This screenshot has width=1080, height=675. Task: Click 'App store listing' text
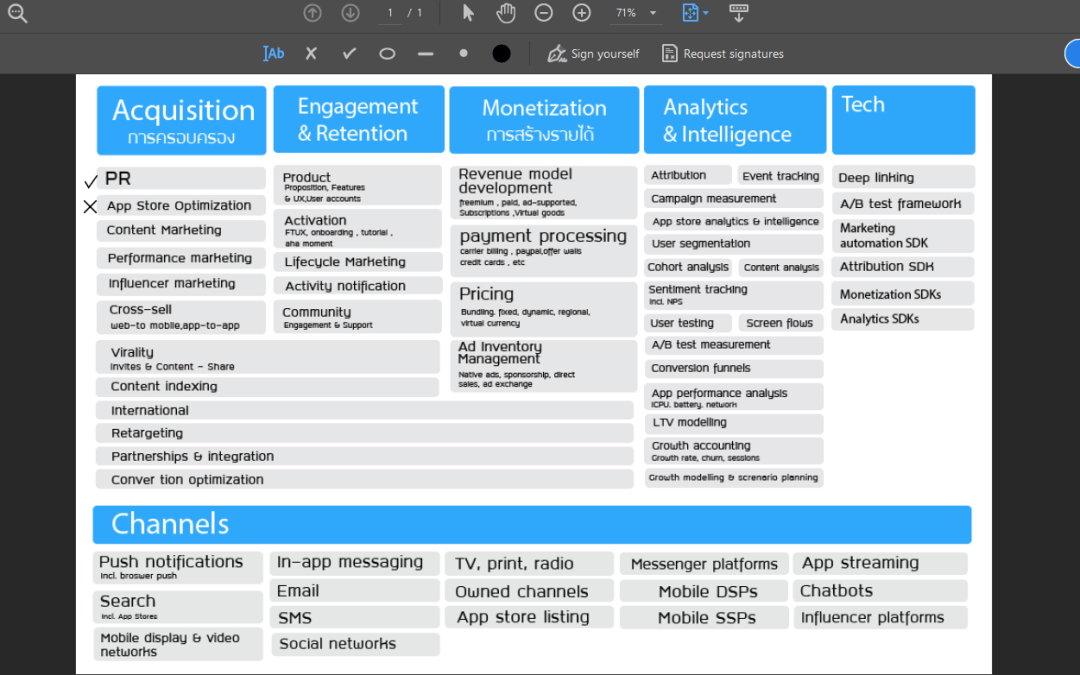pos(523,617)
